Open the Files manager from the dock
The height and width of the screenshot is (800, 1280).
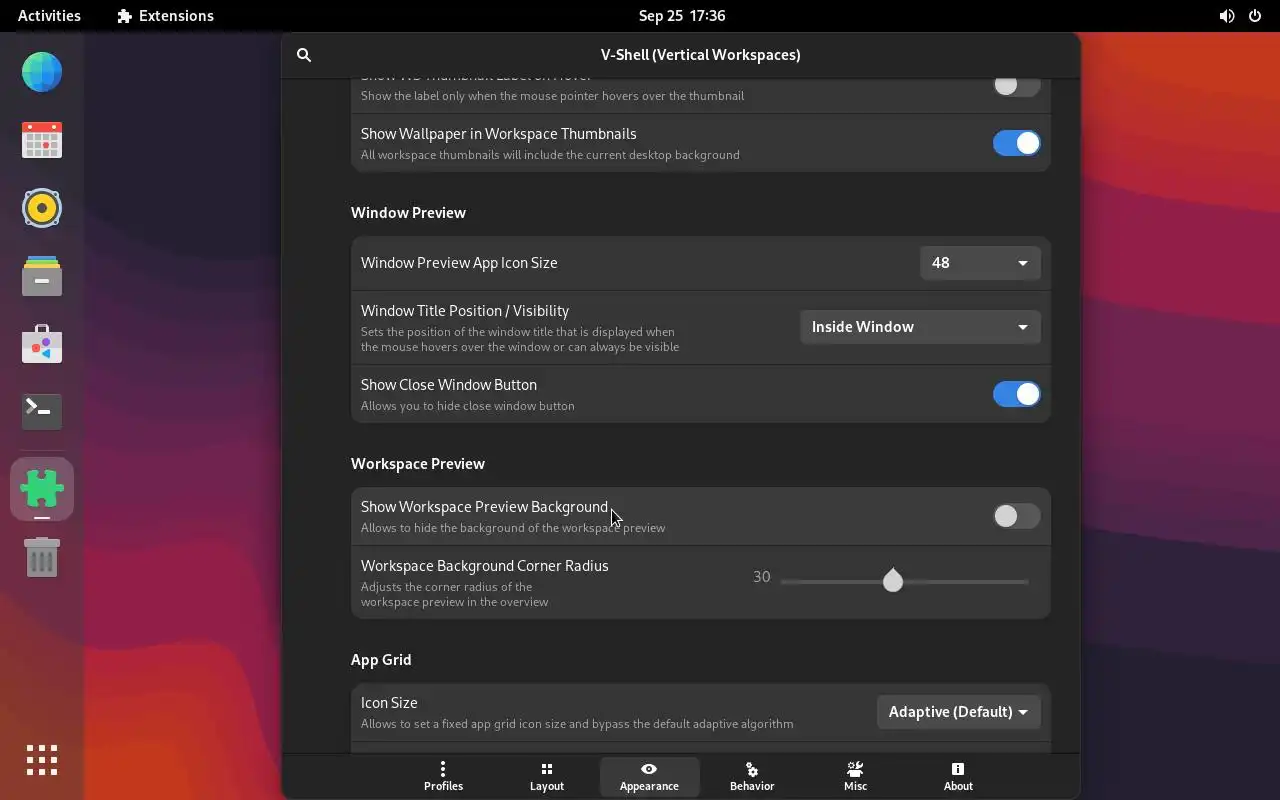coord(42,276)
